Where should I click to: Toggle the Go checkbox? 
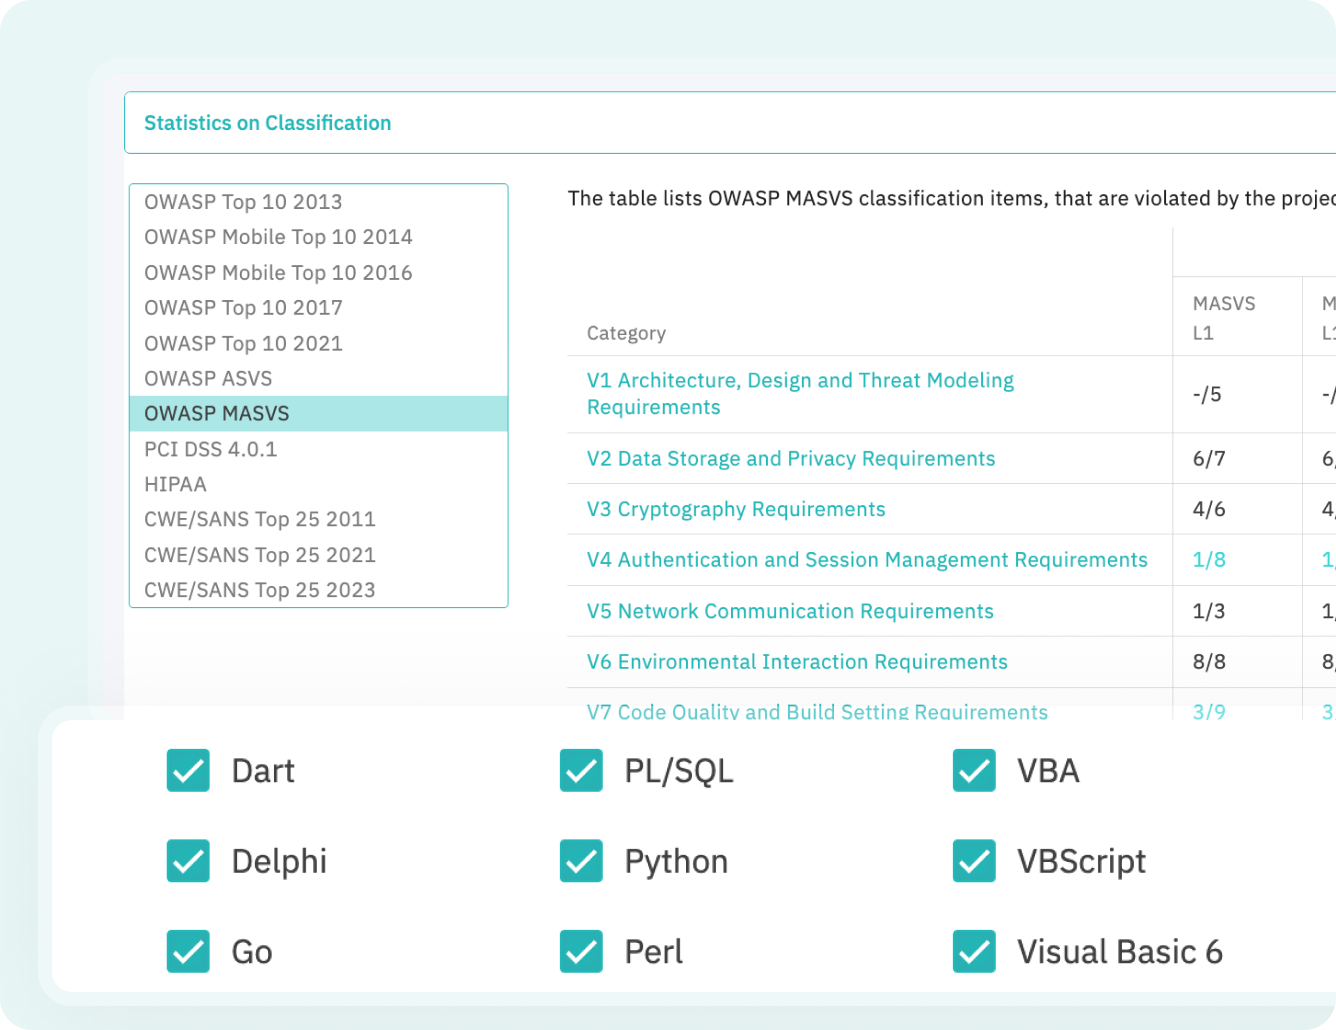[188, 951]
